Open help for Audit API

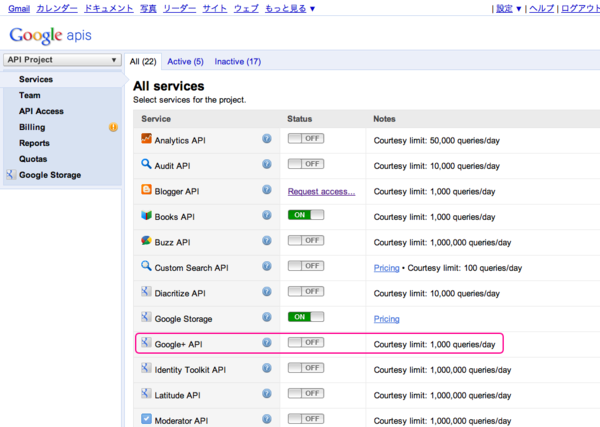click(x=267, y=164)
